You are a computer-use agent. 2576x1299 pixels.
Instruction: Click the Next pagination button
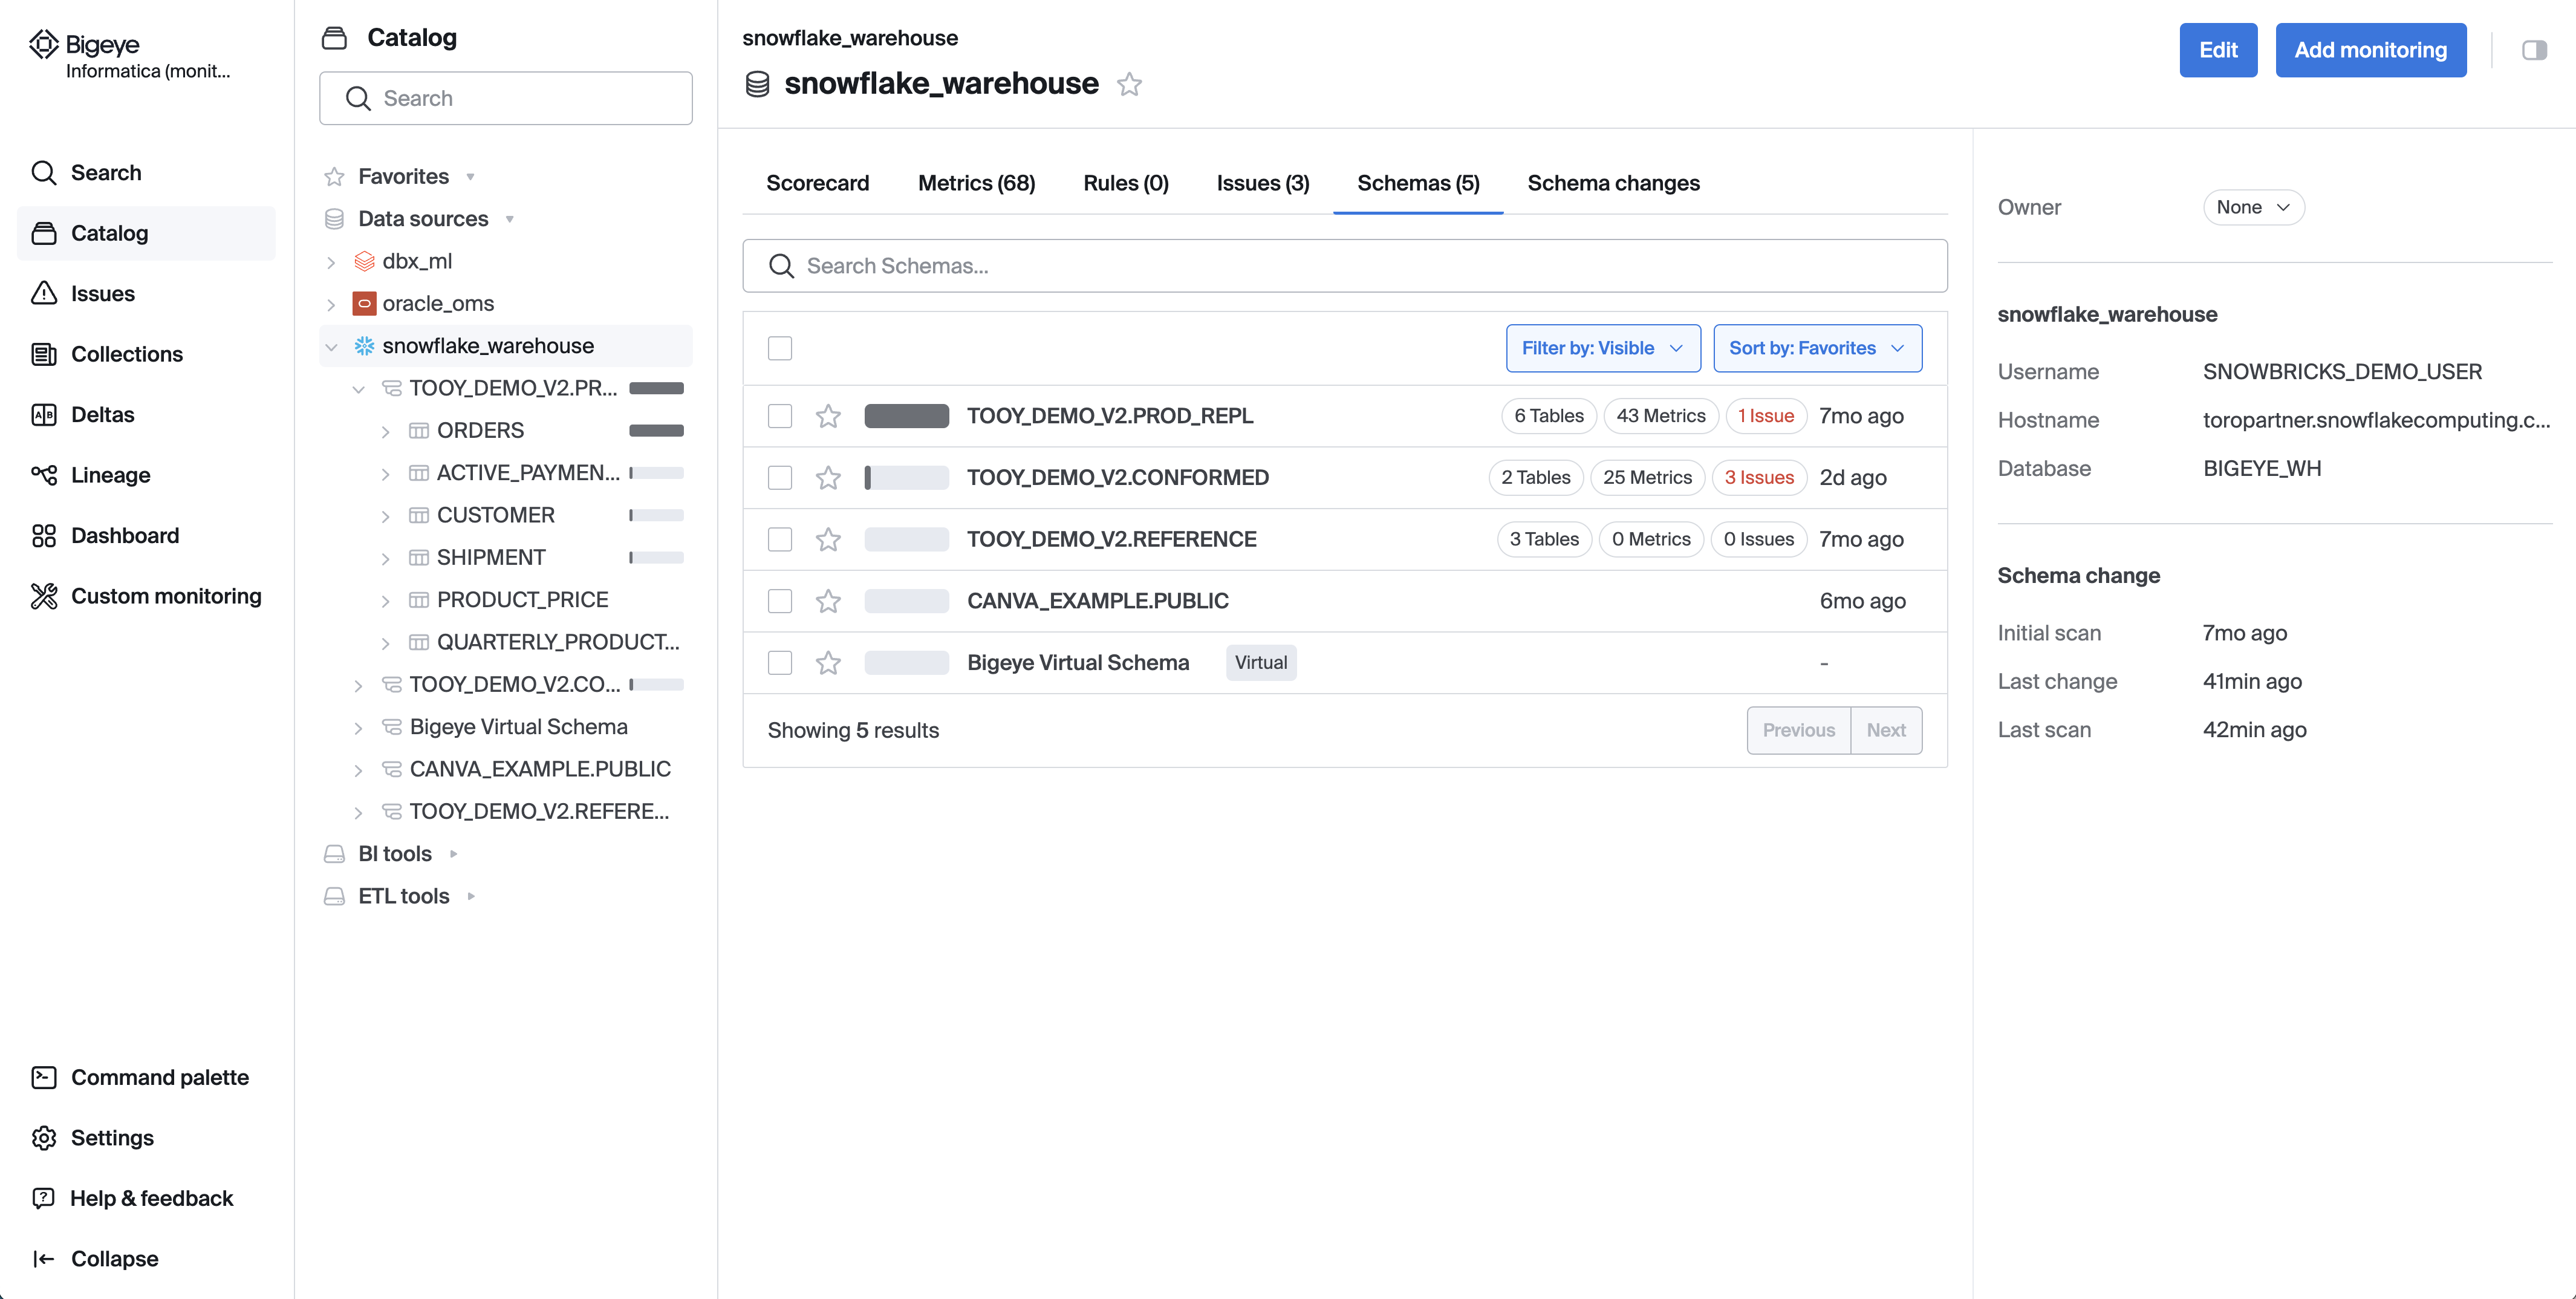(x=1886, y=730)
